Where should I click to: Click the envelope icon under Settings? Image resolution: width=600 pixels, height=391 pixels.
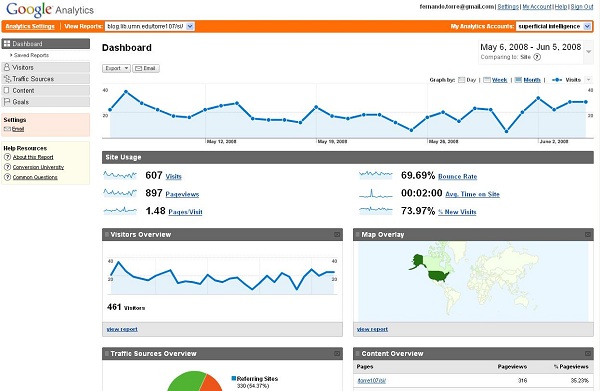pyautogui.click(x=7, y=129)
